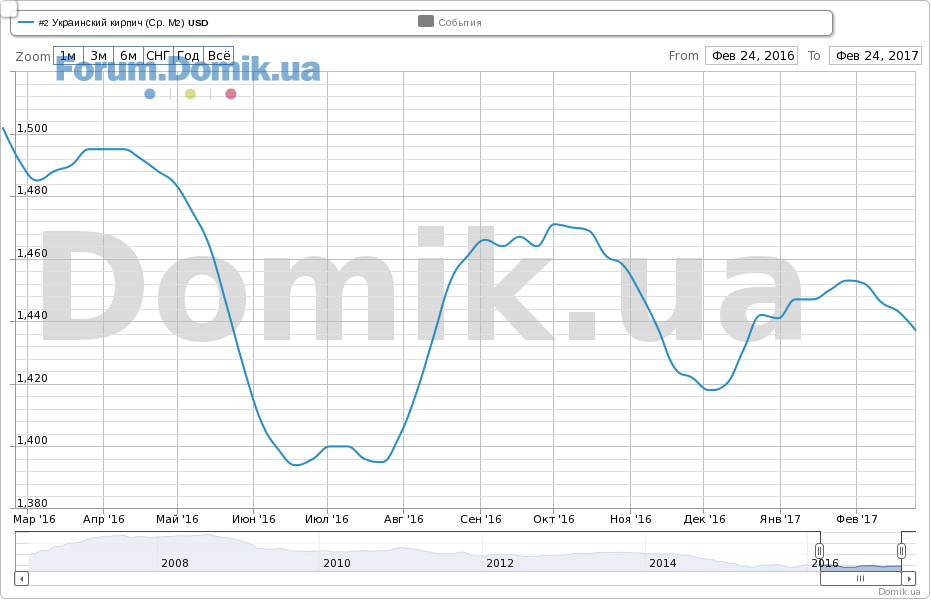Click 2010 in the navigator timeline
The width and height of the screenshot is (931, 600).
tap(337, 563)
